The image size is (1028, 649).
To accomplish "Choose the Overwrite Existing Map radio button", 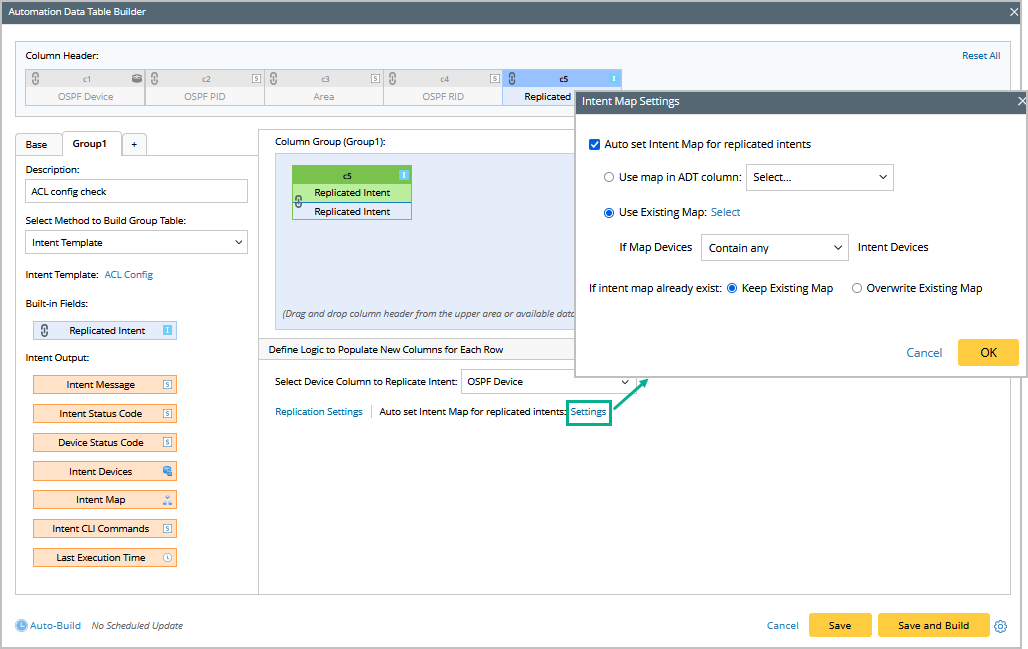I will point(857,288).
